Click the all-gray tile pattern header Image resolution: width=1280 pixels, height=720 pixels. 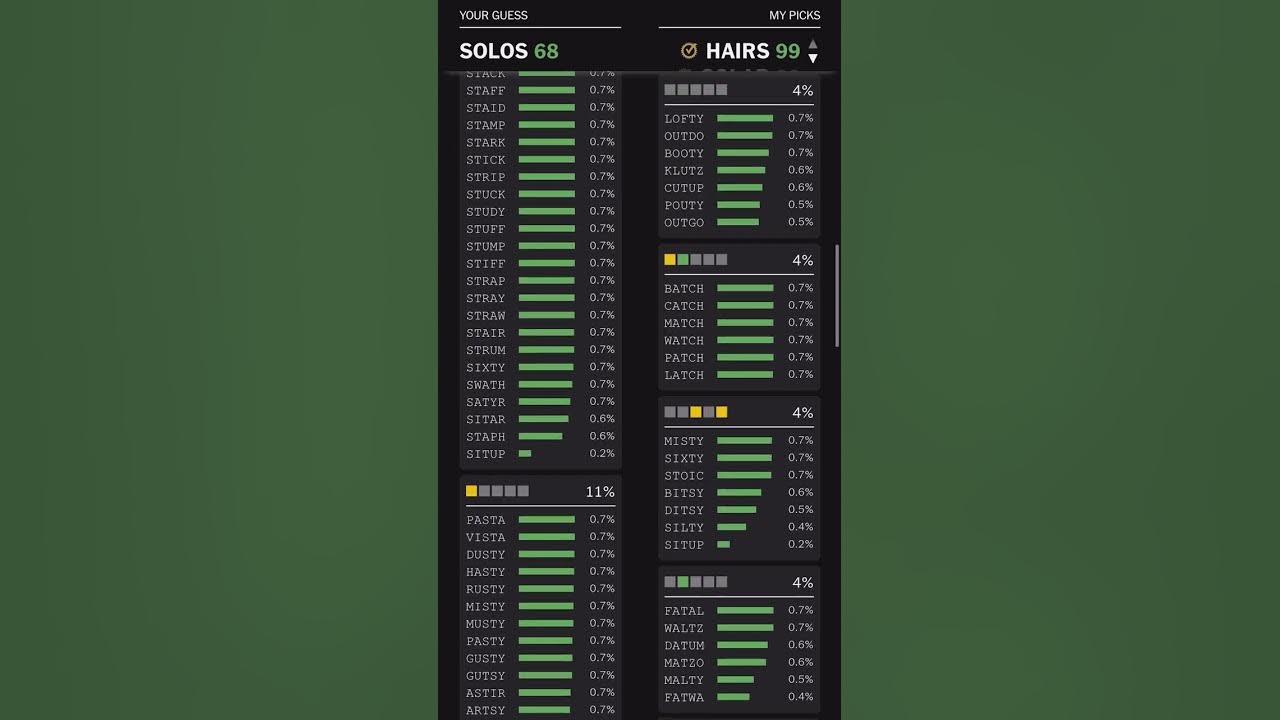tap(696, 90)
